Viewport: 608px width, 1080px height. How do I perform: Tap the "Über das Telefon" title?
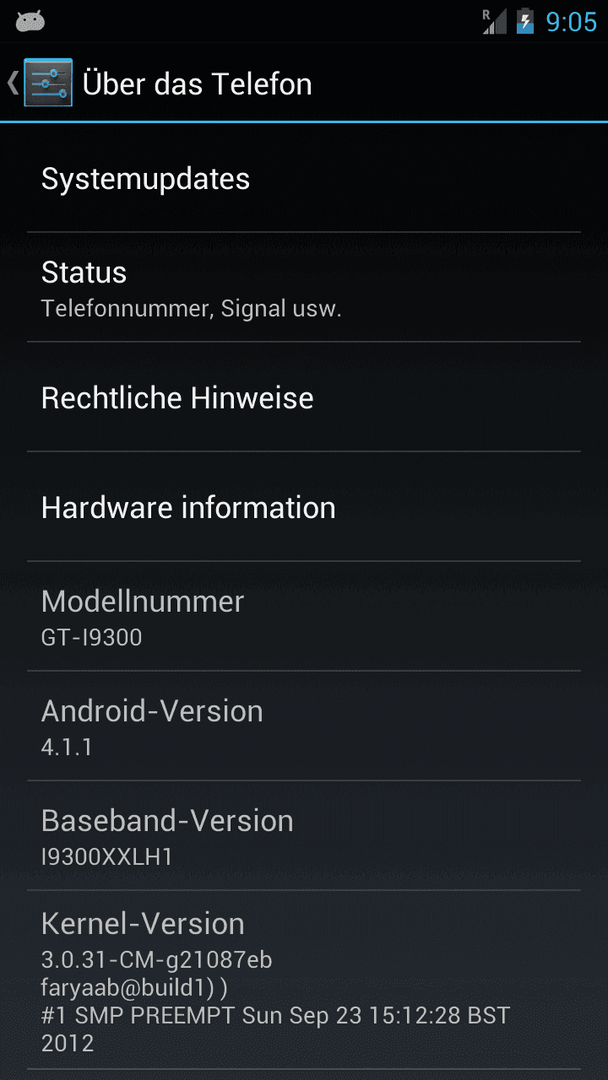tap(197, 84)
